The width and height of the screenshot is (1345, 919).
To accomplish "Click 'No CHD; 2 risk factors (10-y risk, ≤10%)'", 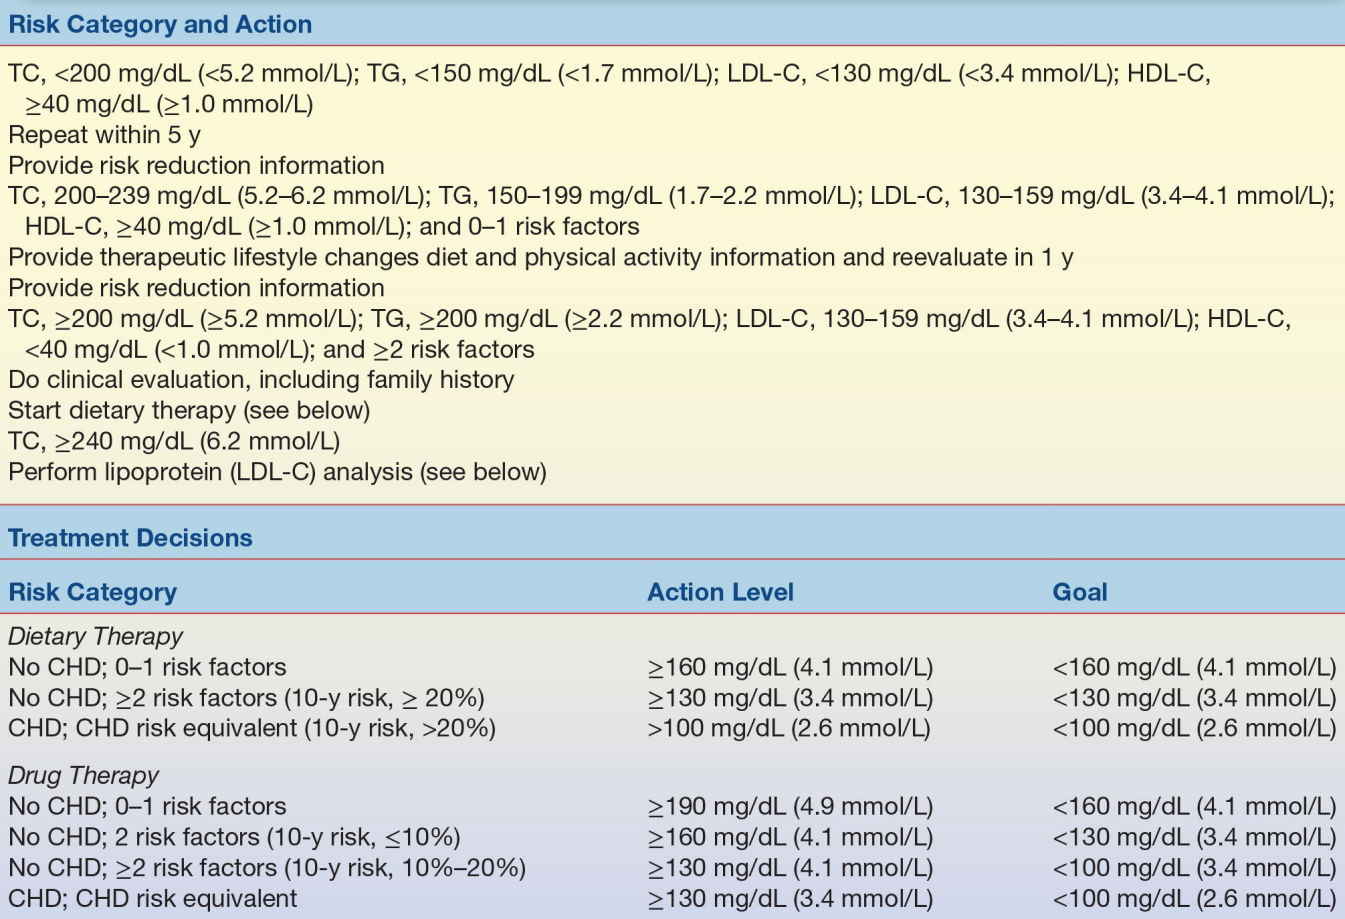I will tap(234, 837).
